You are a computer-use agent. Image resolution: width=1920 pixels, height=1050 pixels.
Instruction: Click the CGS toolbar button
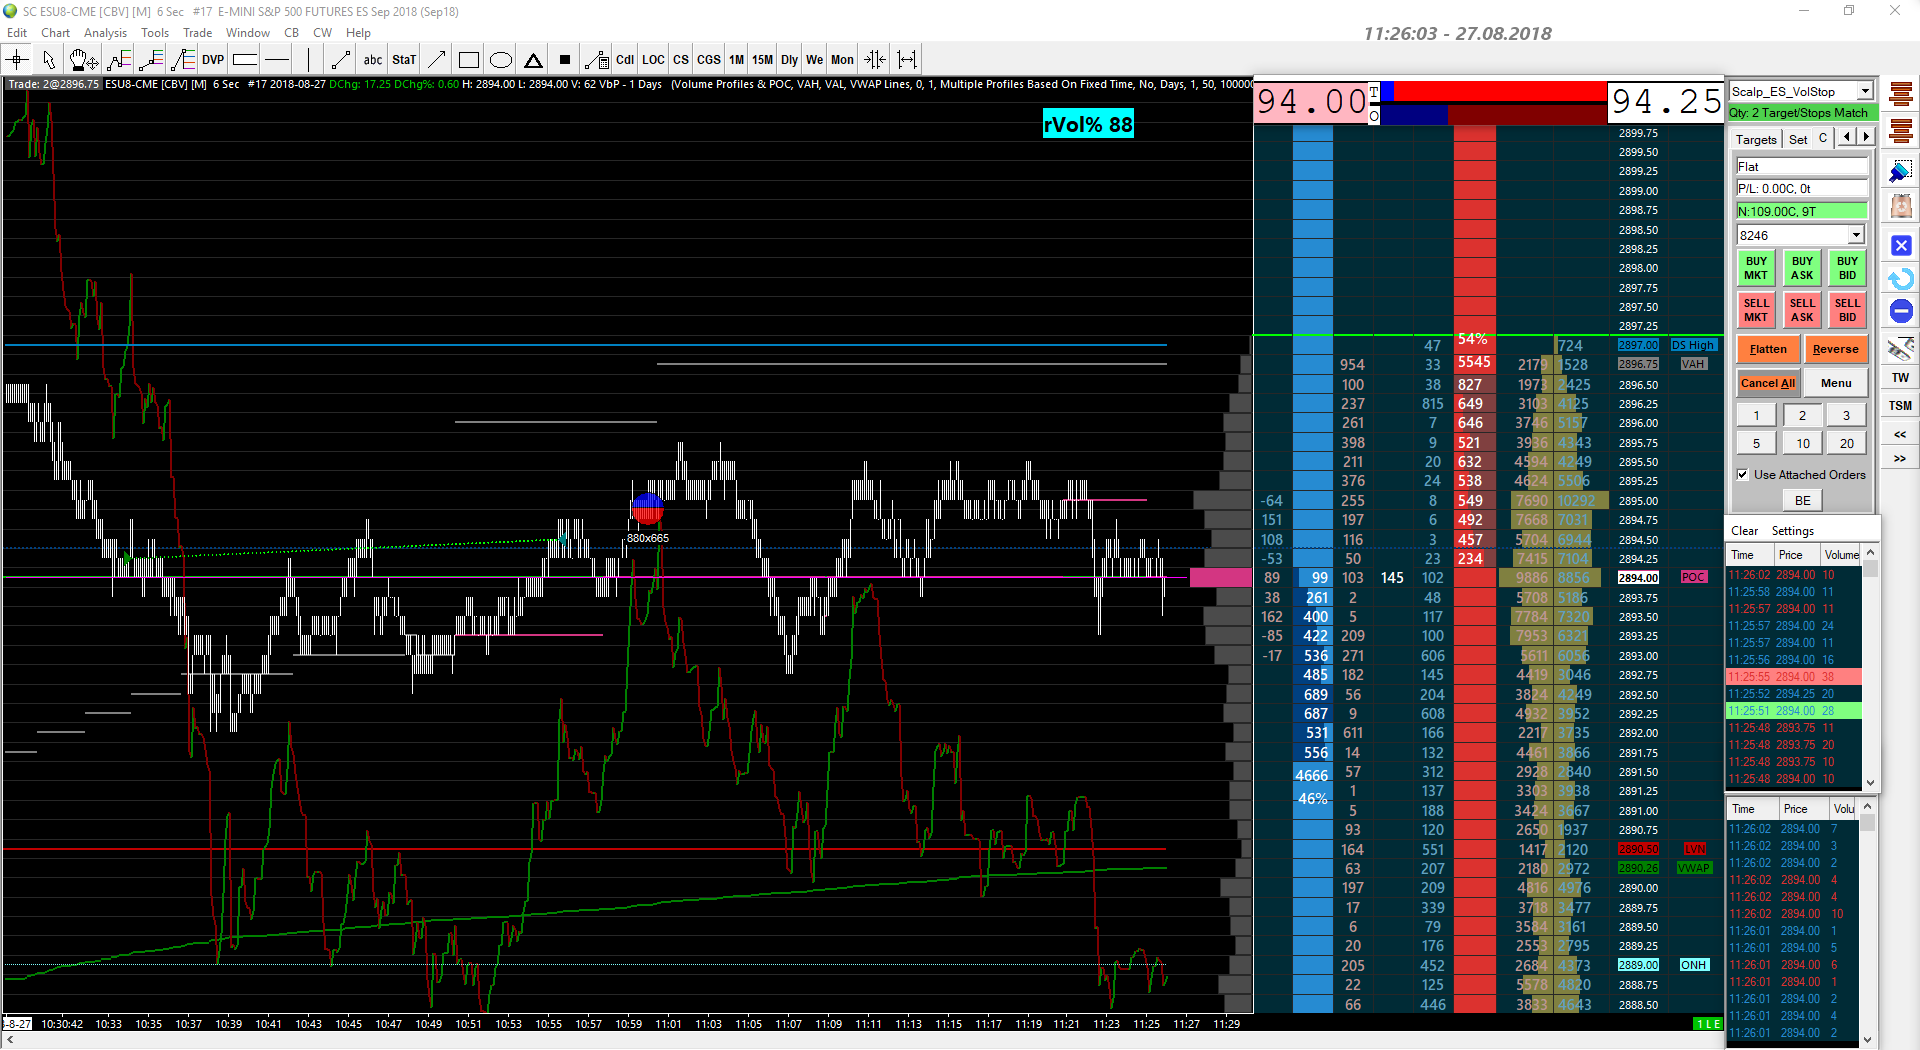click(709, 60)
